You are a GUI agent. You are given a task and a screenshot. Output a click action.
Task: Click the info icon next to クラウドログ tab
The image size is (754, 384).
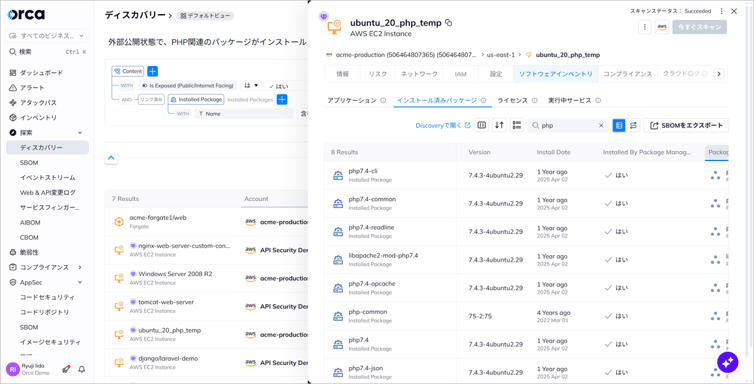point(705,74)
